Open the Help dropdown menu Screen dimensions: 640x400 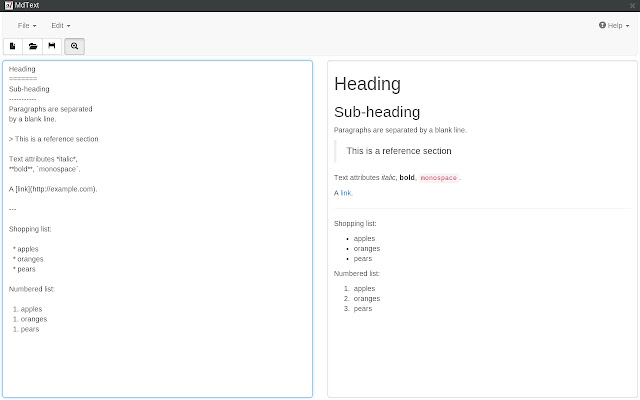tap(614, 25)
